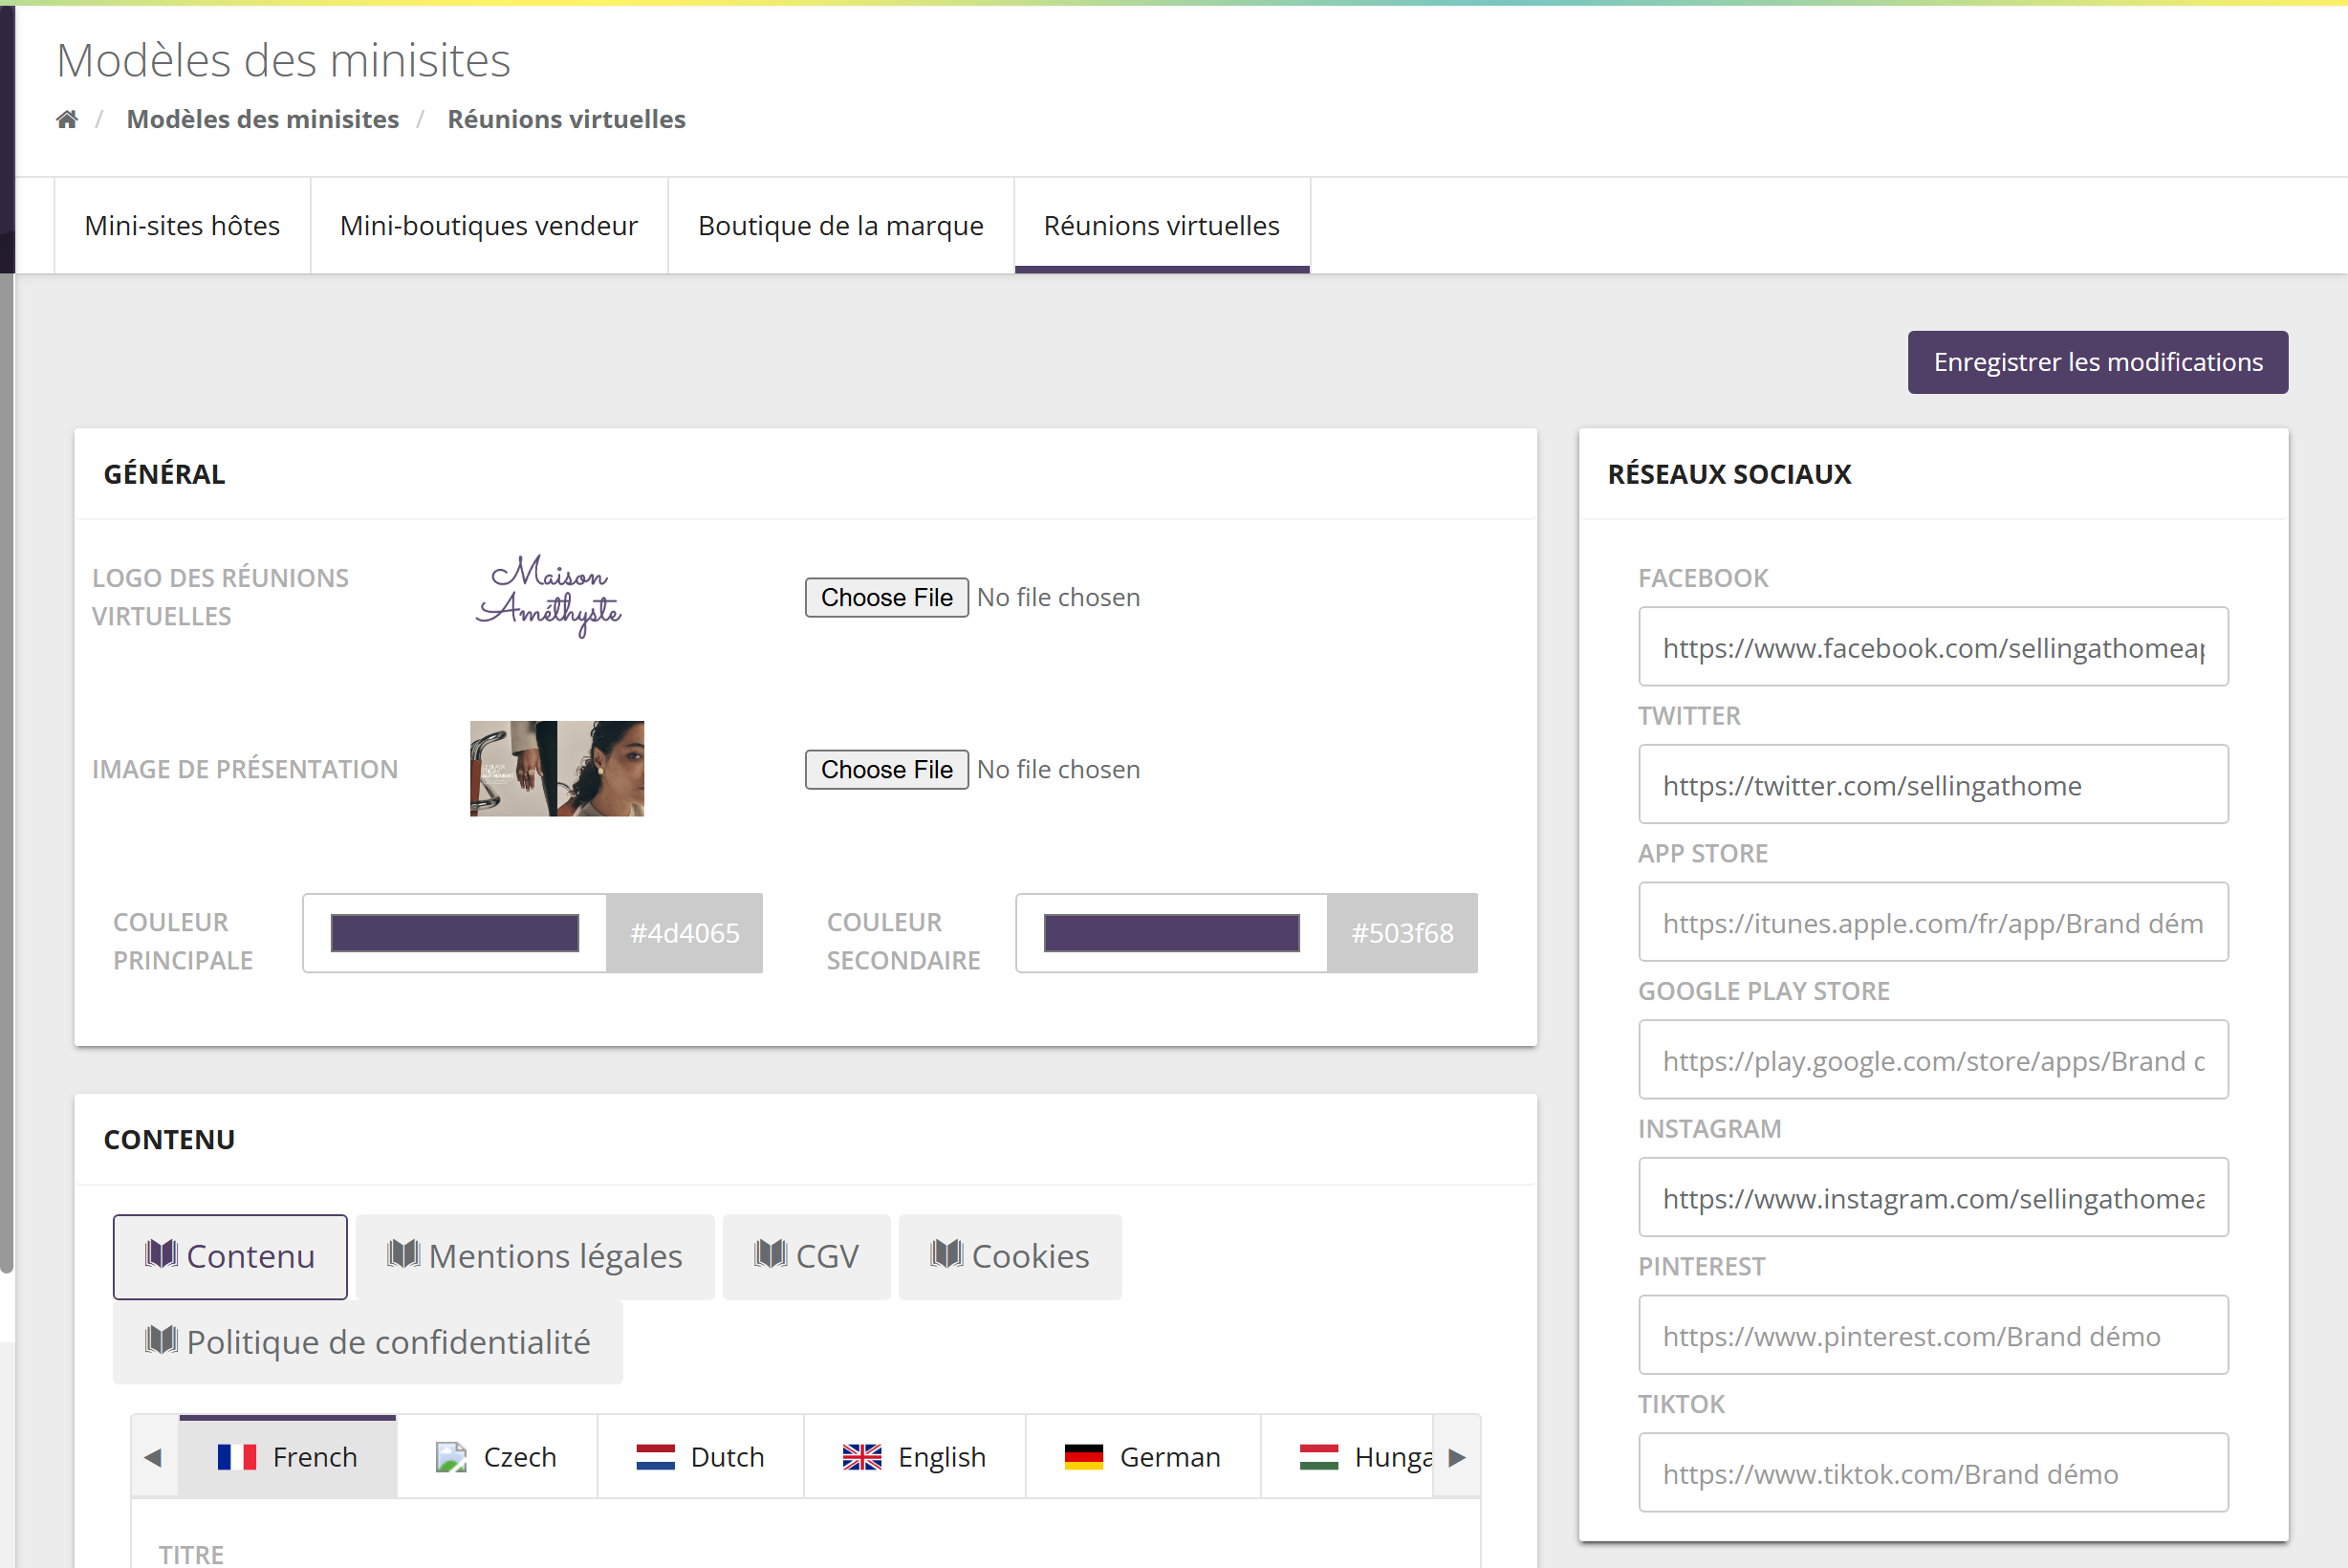Open the Mini-sites hôtes tab
Image resolution: width=2348 pixels, height=1568 pixels.
(182, 226)
